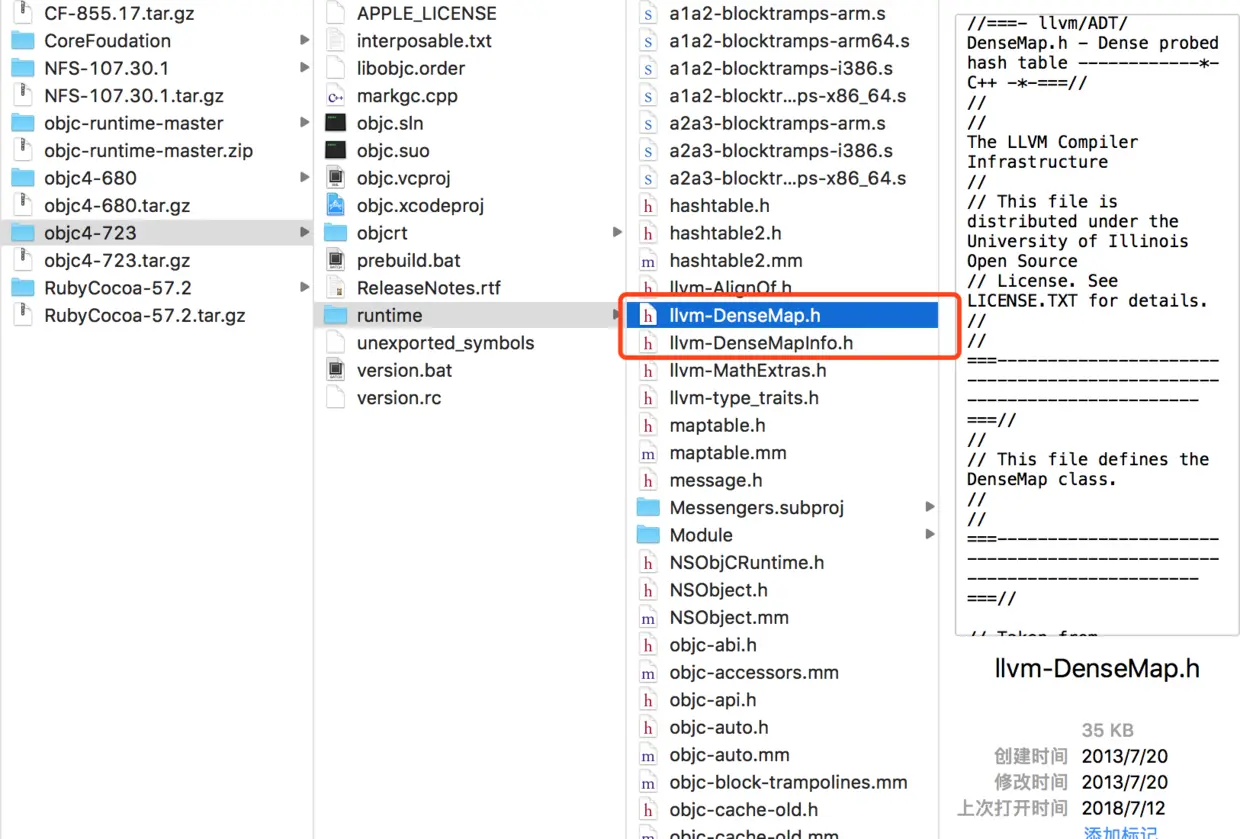This screenshot has height=839, width=1240.
Task: Expand the NFS-107.30.1 folder arrow
Action: 304,68
